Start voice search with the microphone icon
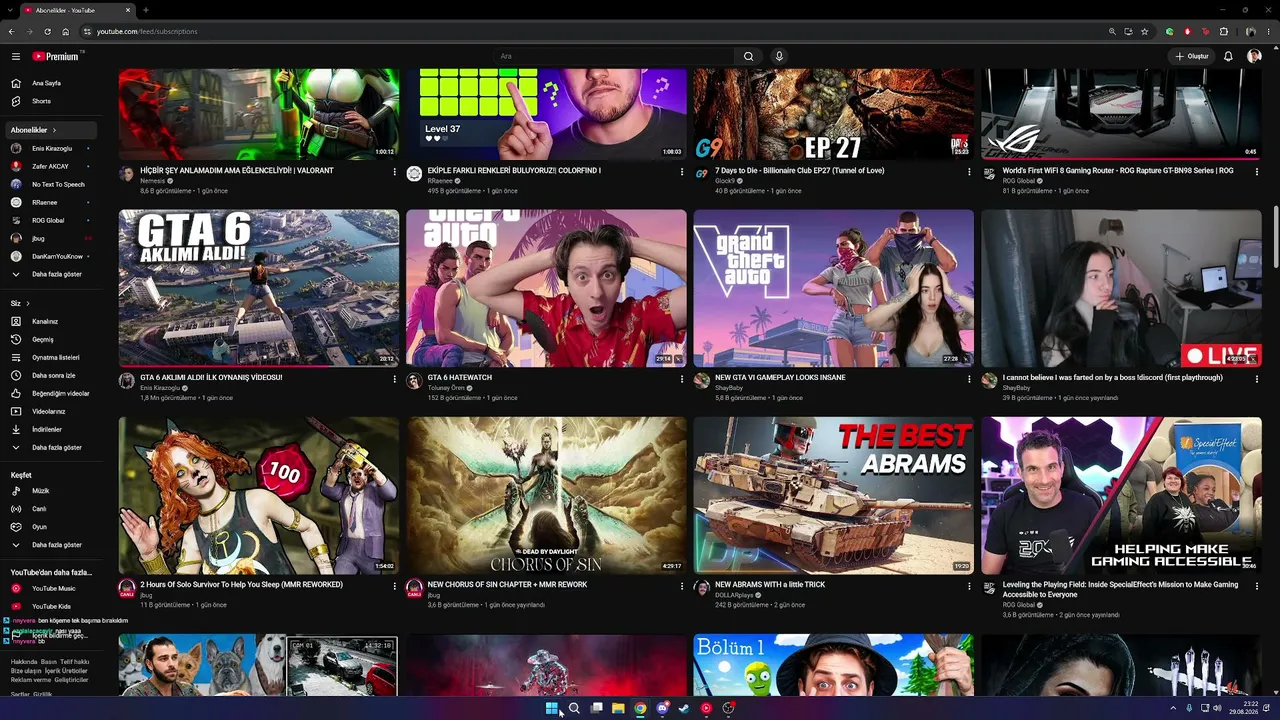Image resolution: width=1280 pixels, height=720 pixels. 779,56
